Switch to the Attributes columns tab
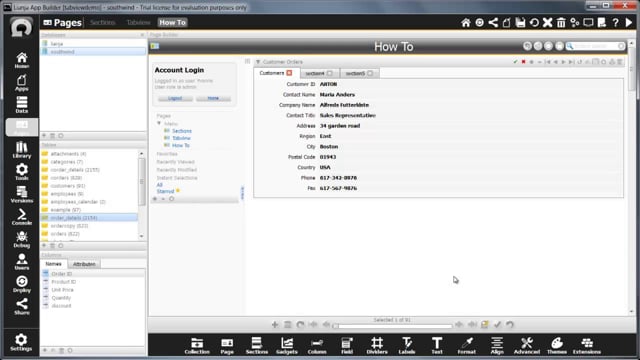Image resolution: width=640 pixels, height=360 pixels. pos(84,264)
